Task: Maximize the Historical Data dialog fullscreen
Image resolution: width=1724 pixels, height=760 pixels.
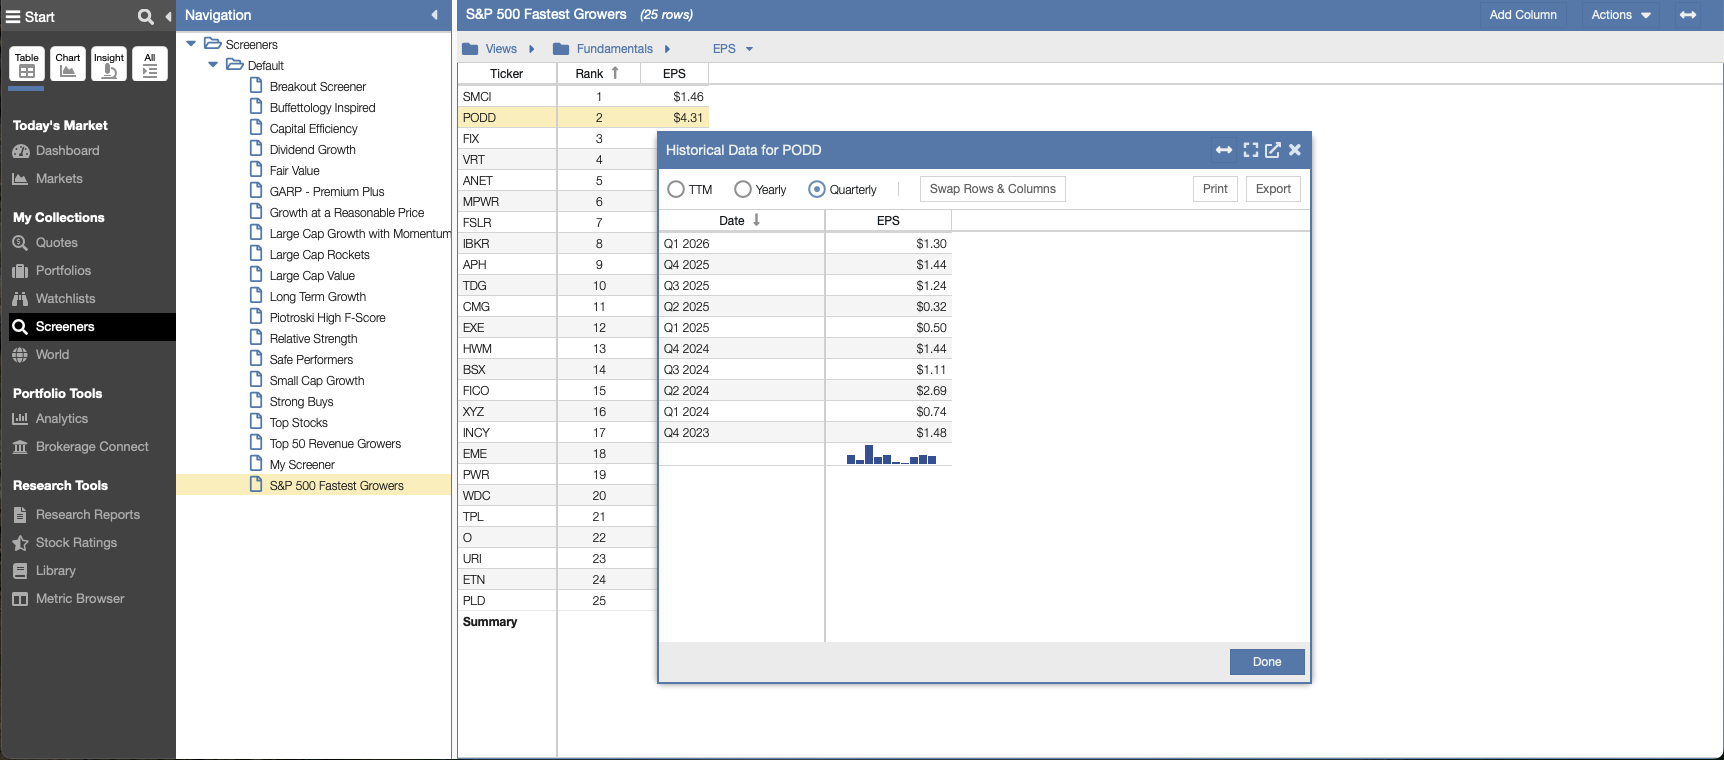Action: (x=1251, y=150)
